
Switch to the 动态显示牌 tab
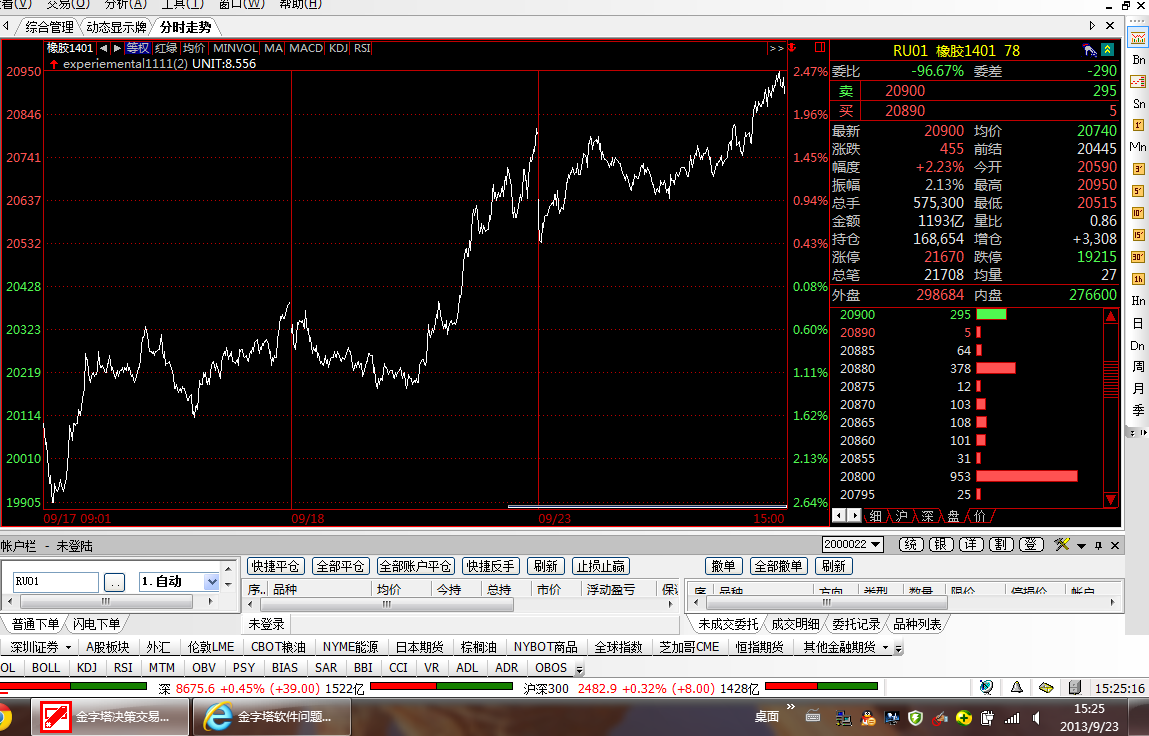click(116, 27)
